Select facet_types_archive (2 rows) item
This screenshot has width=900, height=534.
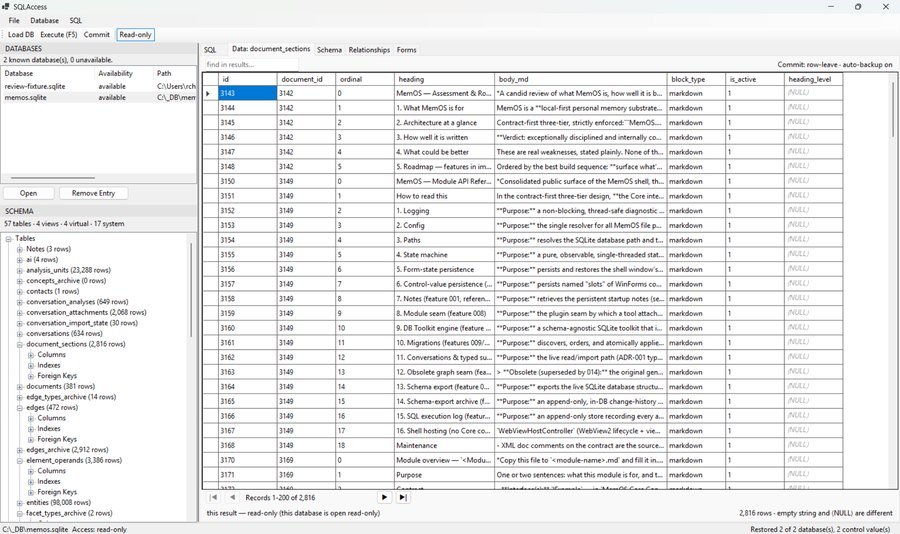tap(69, 513)
